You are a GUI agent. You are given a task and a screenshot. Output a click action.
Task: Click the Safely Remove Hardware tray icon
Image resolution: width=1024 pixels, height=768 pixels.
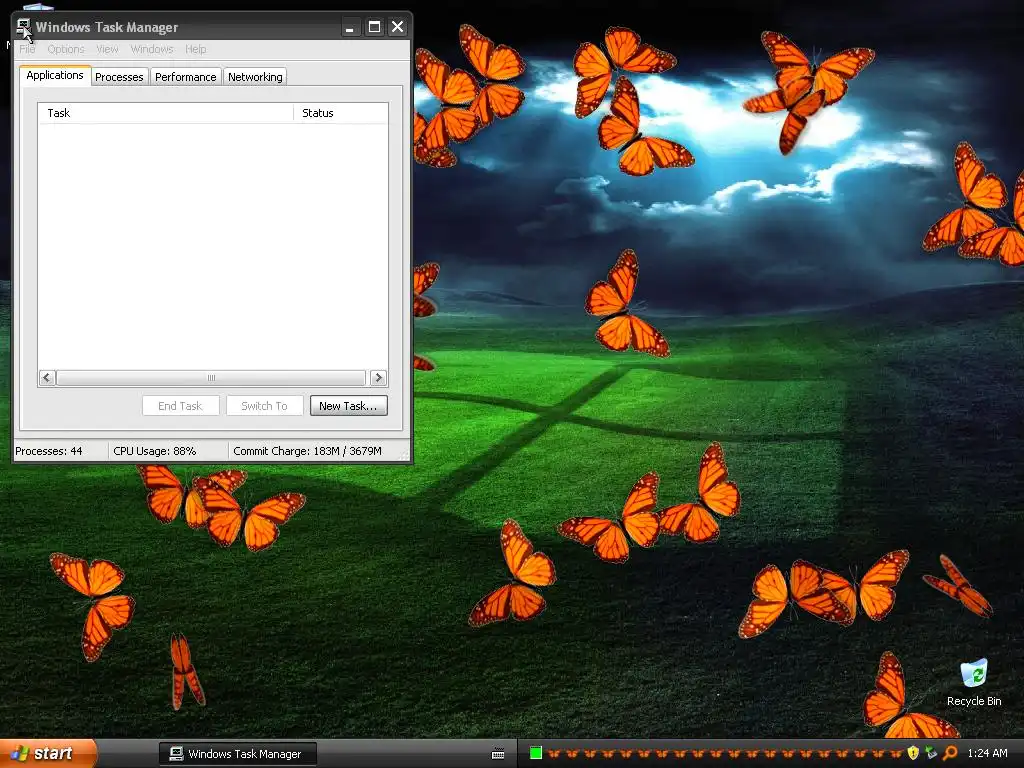point(931,753)
